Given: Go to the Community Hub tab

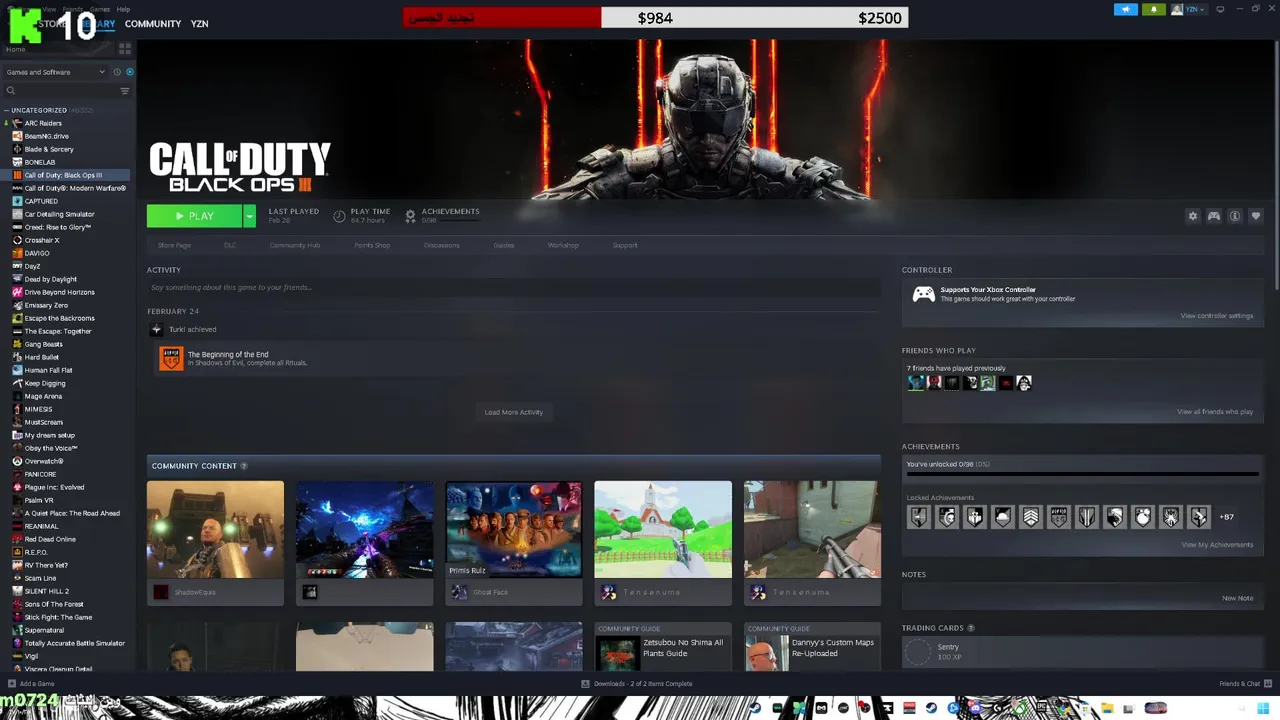Looking at the screenshot, I should [x=294, y=245].
